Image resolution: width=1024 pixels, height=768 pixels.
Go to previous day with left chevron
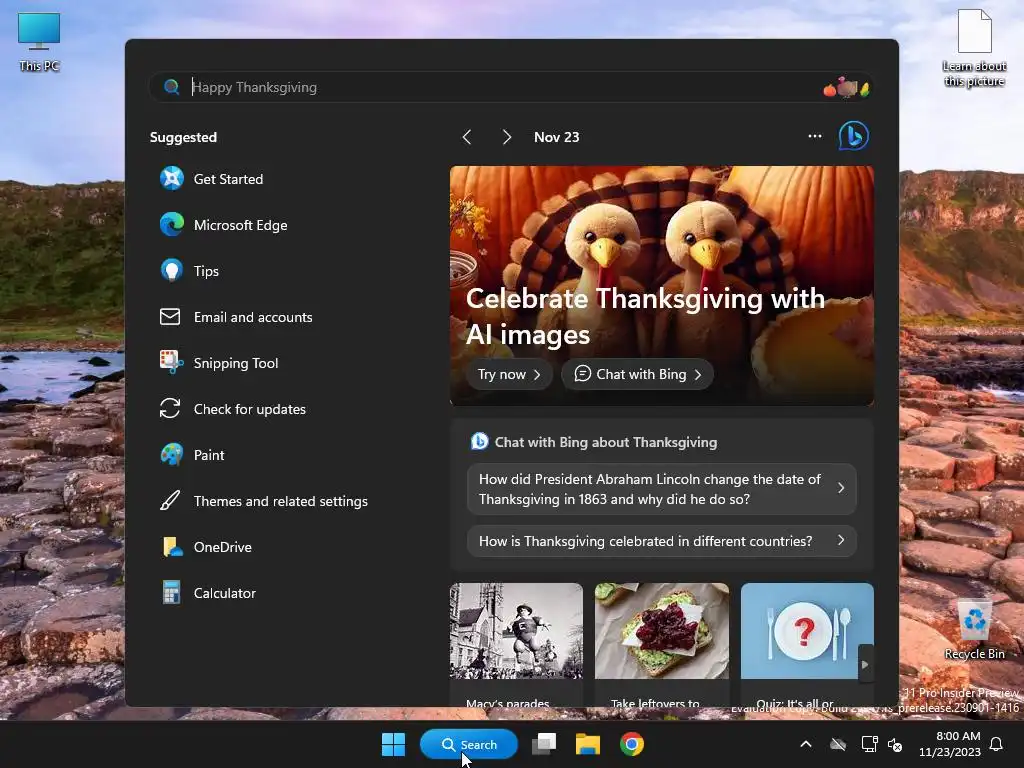tap(466, 137)
